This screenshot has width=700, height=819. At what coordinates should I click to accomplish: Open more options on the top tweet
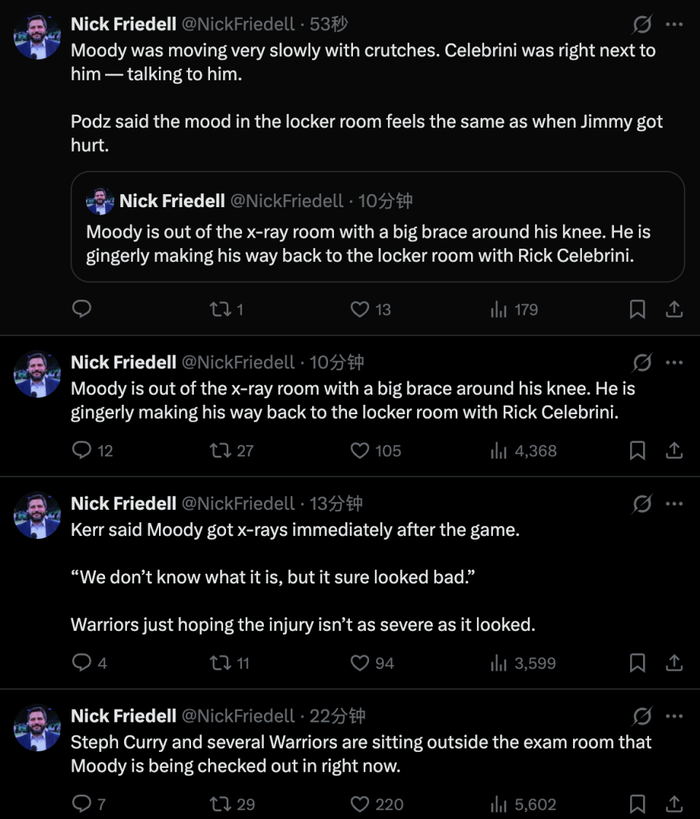point(674,24)
